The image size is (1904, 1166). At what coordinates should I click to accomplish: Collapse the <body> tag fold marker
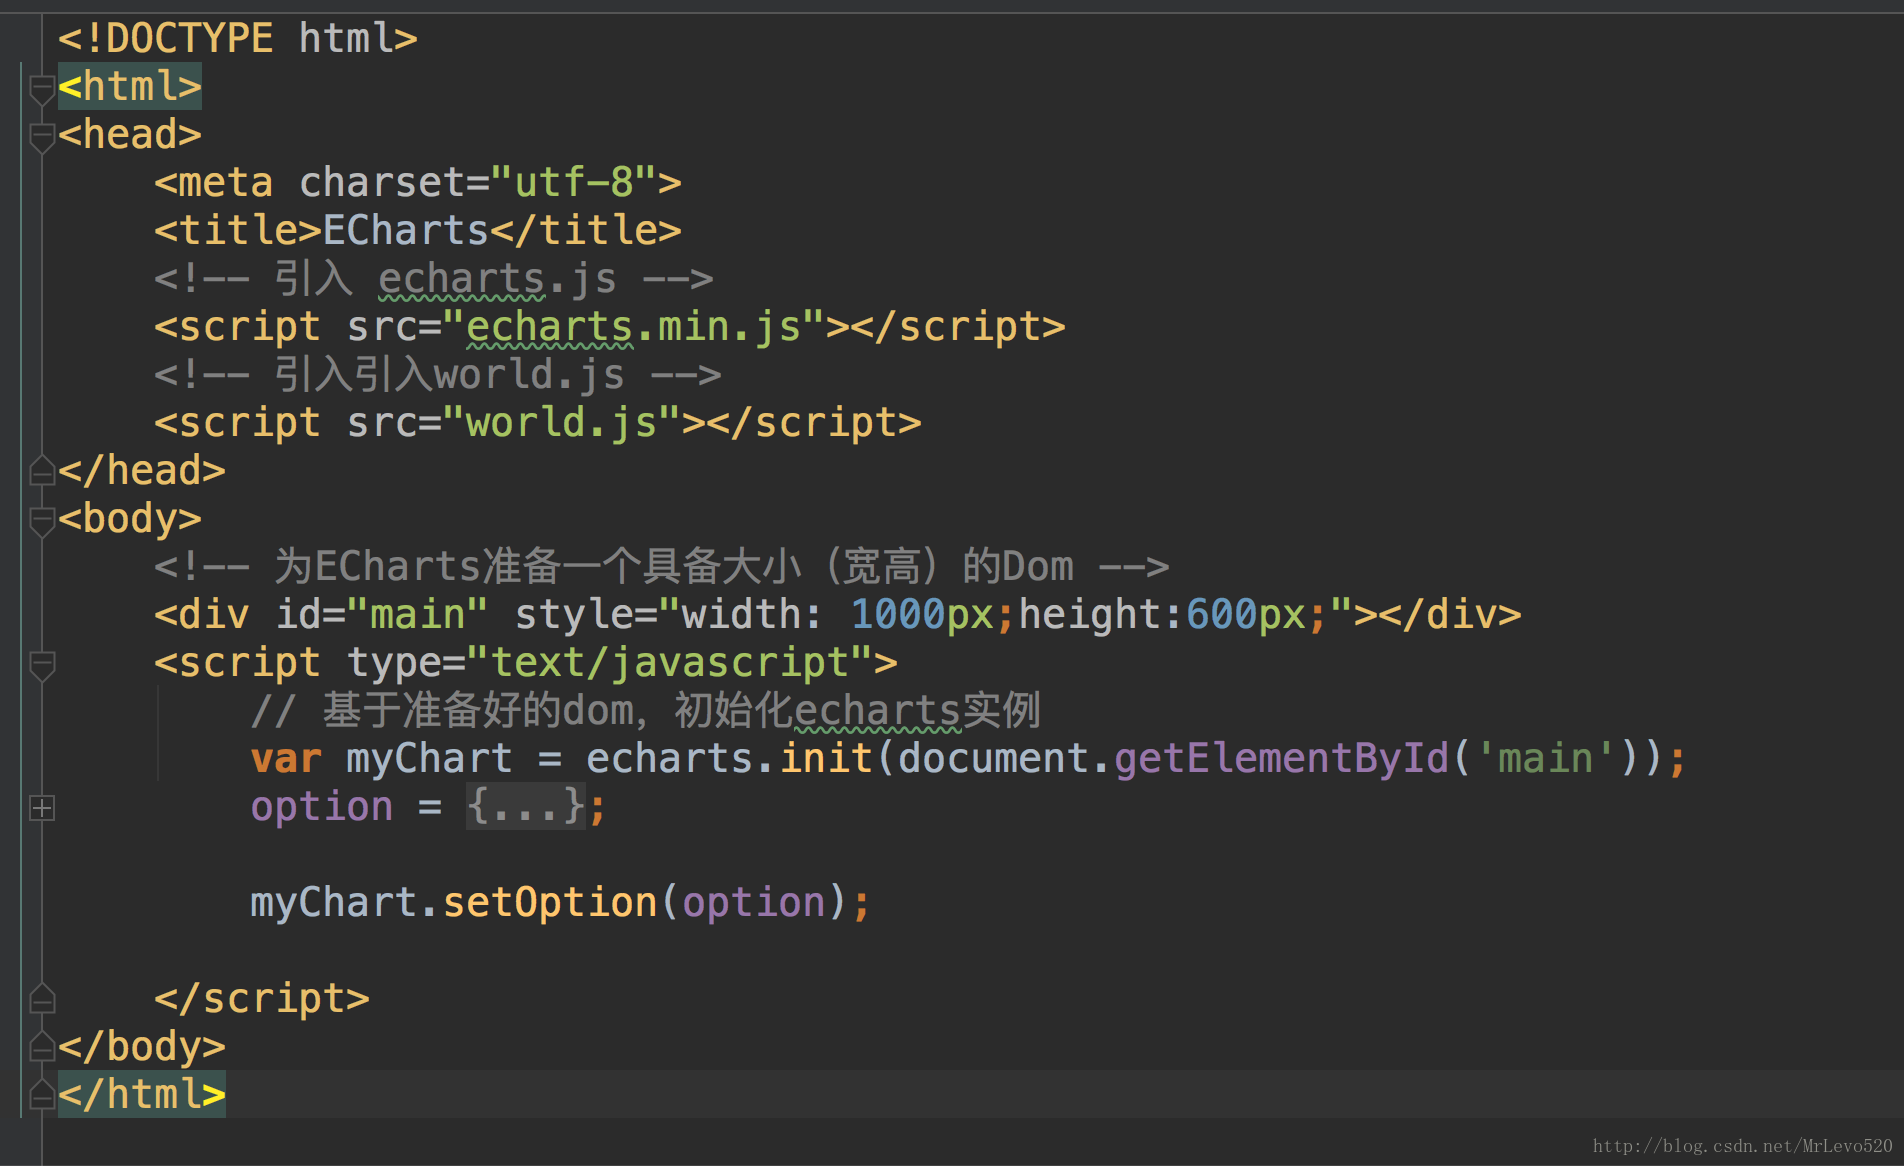pos(41,521)
